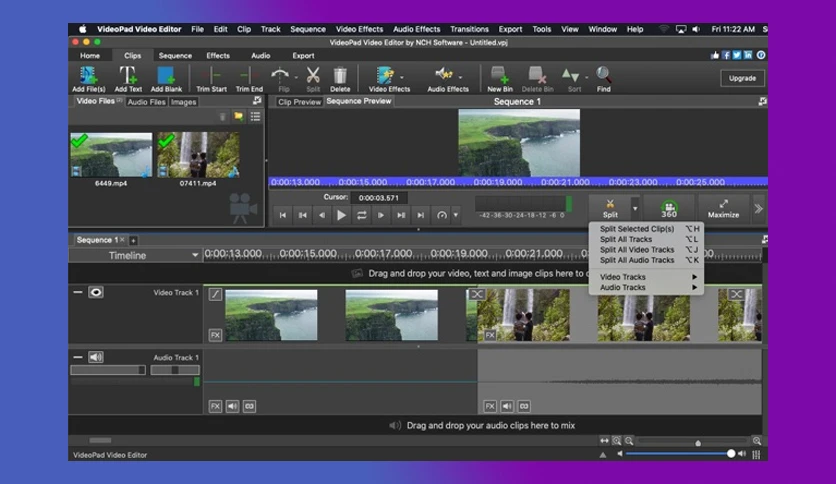Screen dimensions: 836x484
Task: Click the 360 video button in preview
Action: (669, 208)
